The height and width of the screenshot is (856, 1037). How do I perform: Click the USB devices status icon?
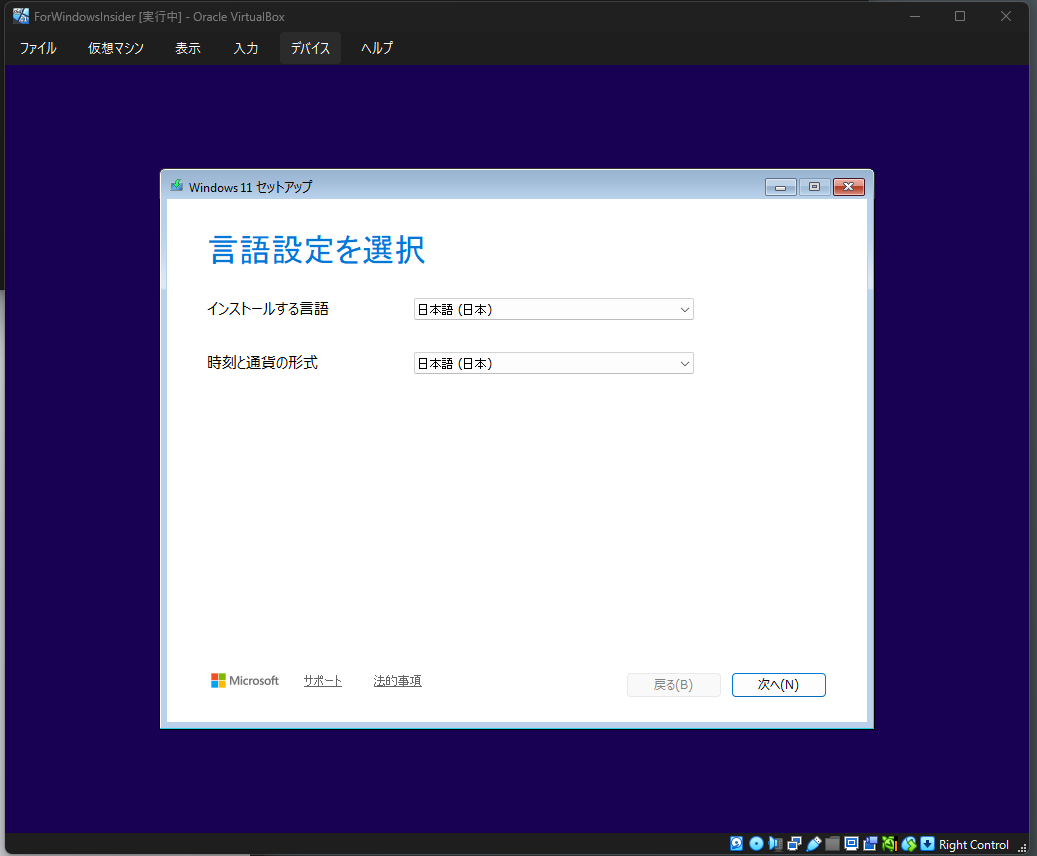814,843
